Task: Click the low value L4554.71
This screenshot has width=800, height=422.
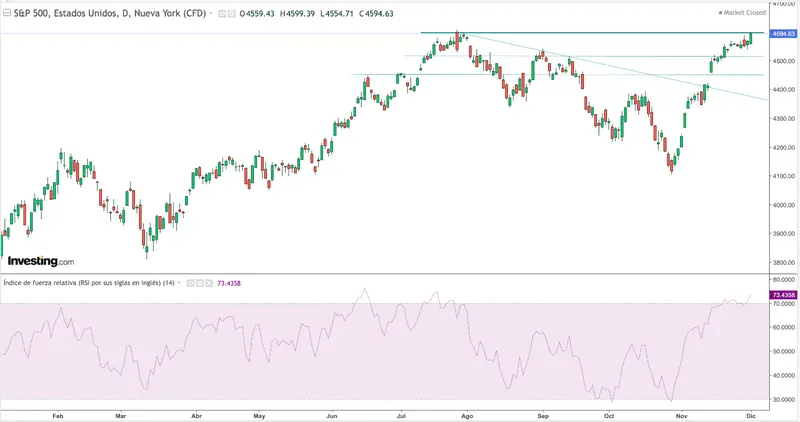Action: coord(336,14)
